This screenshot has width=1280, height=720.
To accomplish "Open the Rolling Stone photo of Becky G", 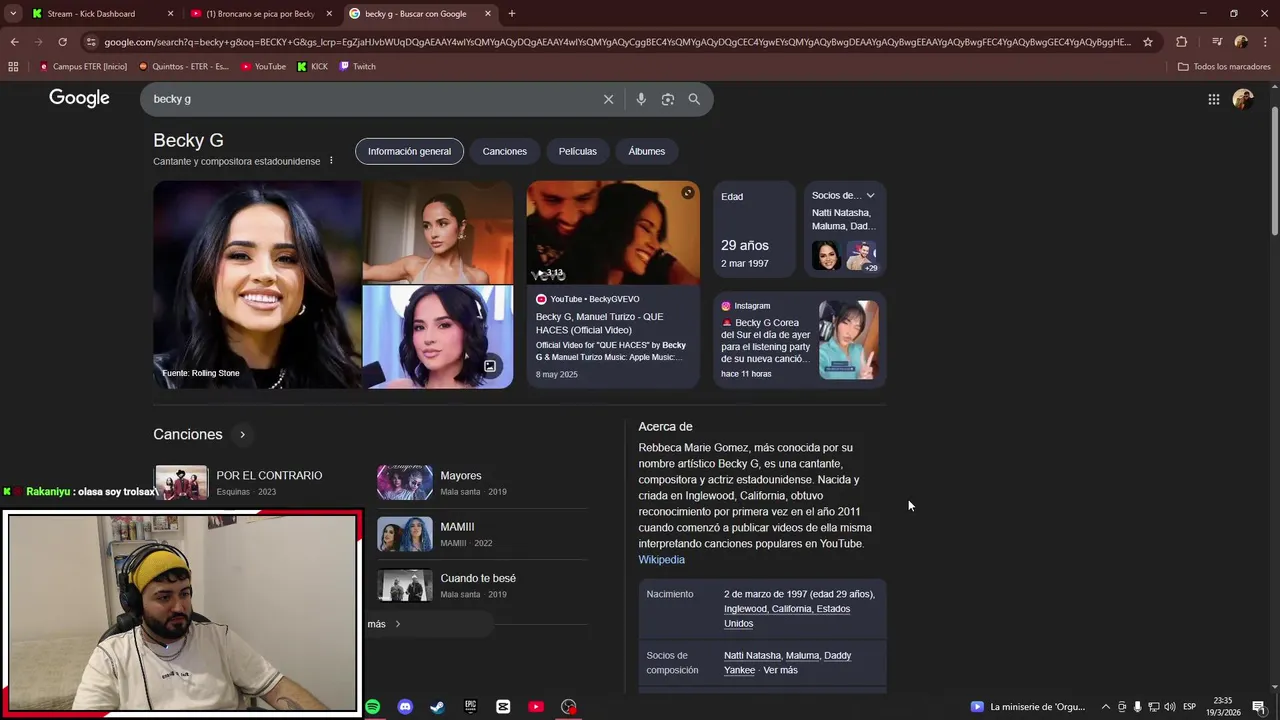I will pyautogui.click(x=257, y=285).
